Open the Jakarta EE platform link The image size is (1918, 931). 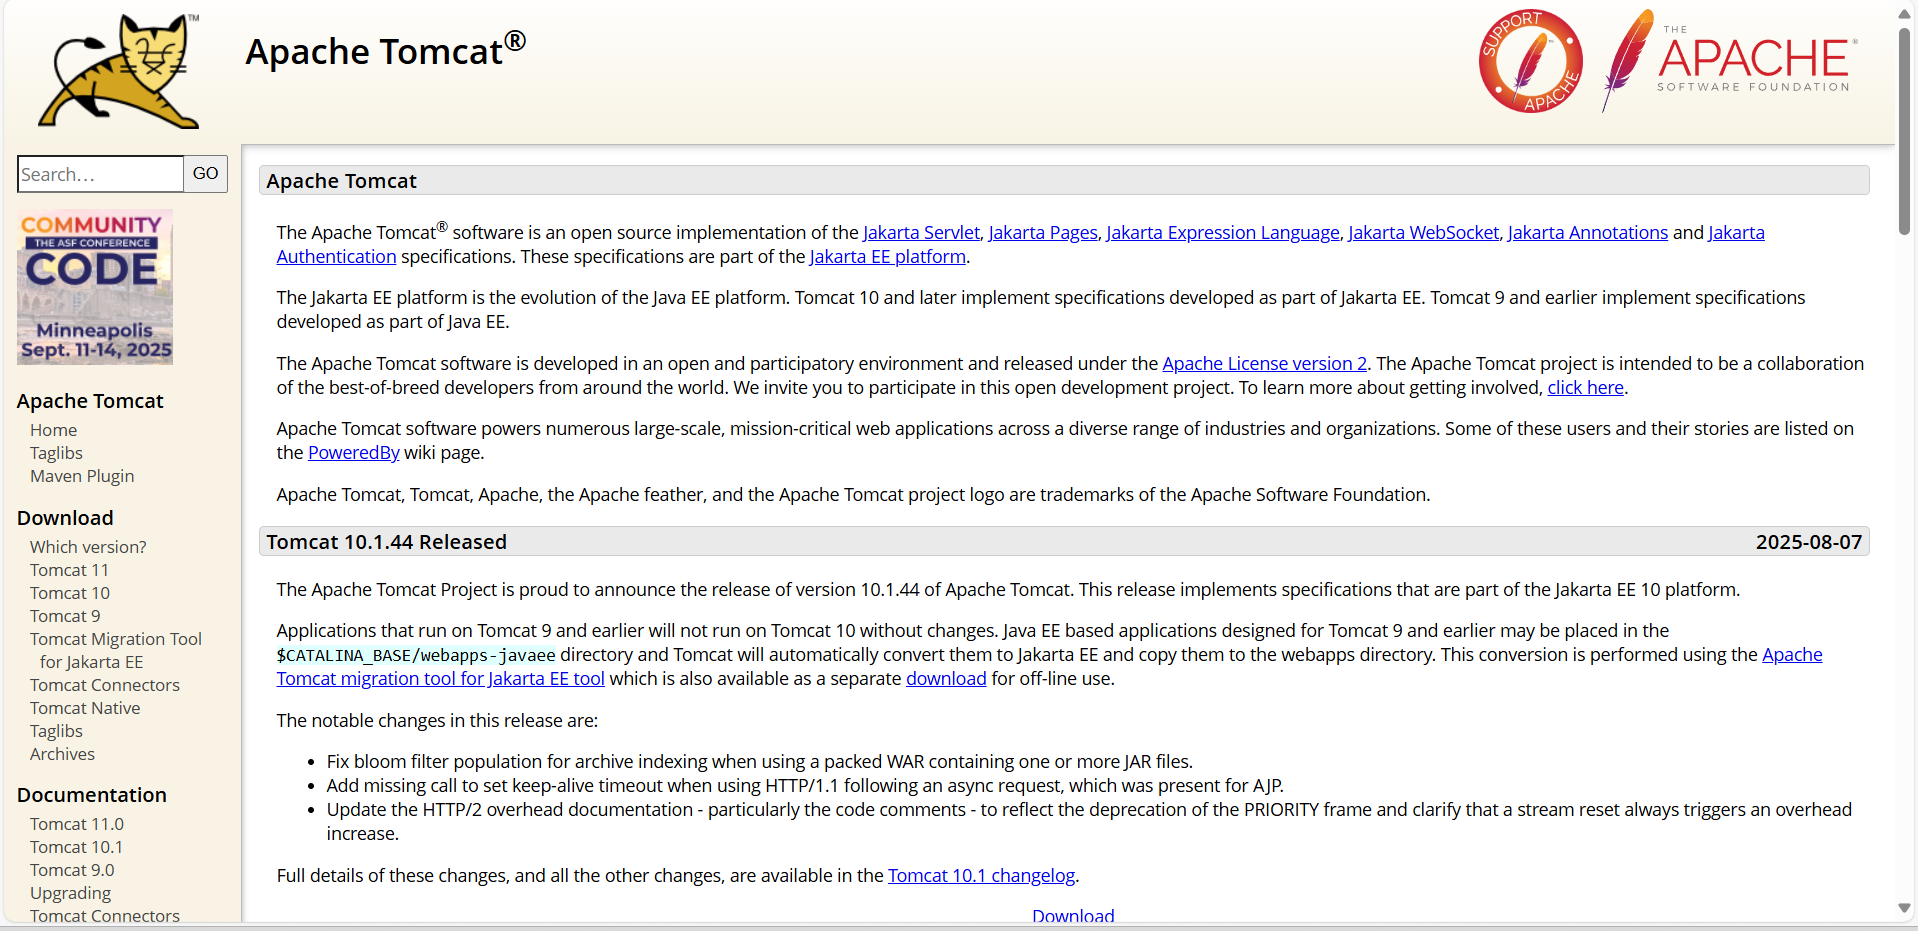point(887,256)
